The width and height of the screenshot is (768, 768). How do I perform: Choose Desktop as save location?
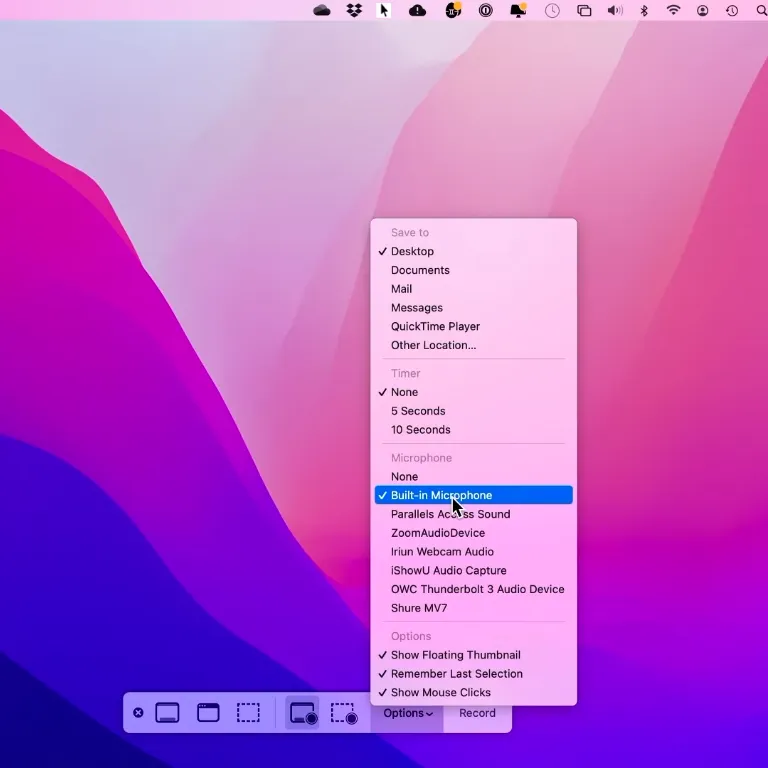474,251
